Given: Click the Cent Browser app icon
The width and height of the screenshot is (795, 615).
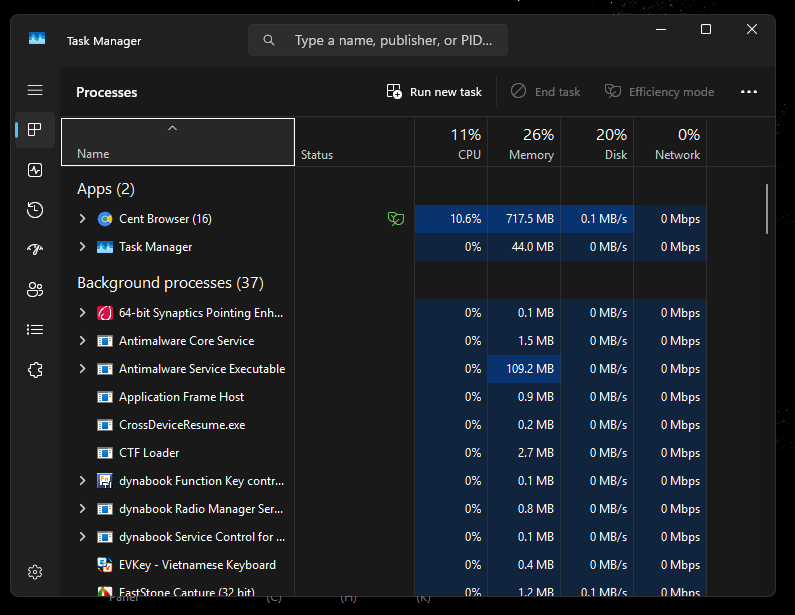Looking at the screenshot, I should (105, 219).
